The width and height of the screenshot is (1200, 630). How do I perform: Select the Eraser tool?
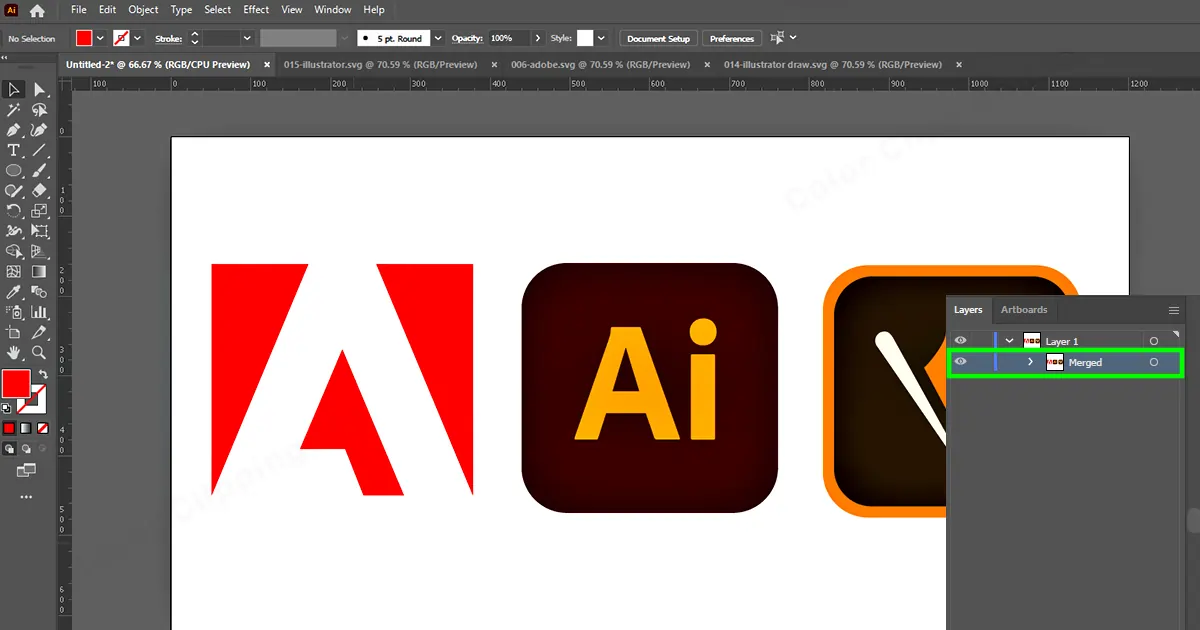[x=39, y=191]
